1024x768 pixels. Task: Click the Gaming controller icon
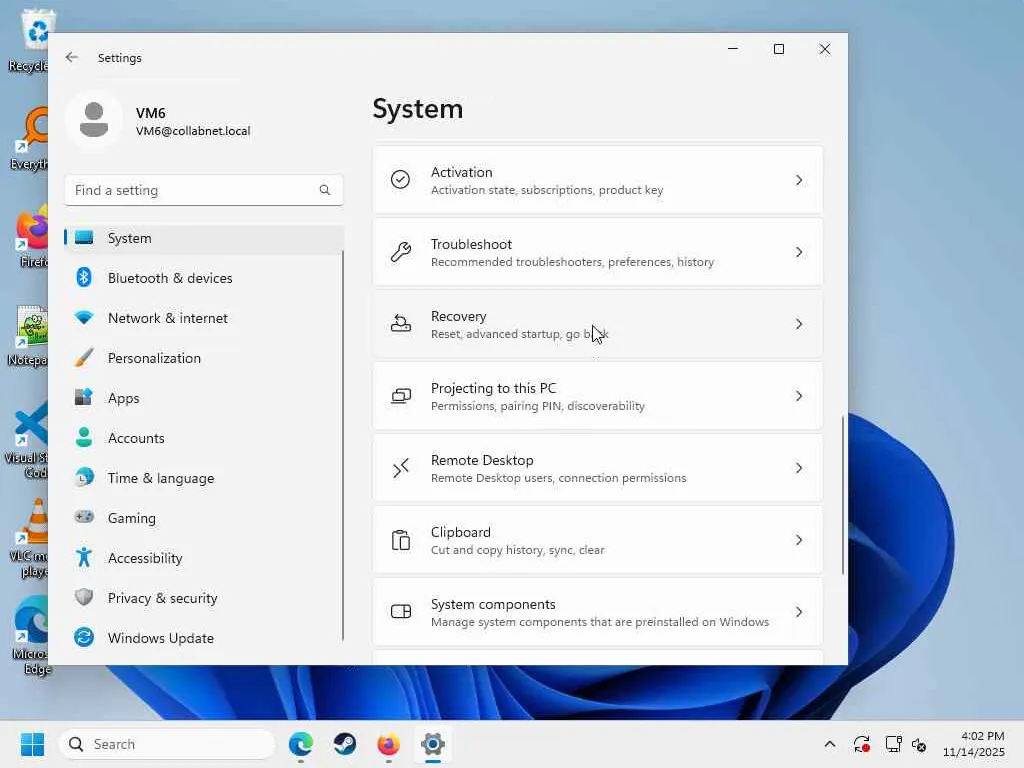[84, 517]
